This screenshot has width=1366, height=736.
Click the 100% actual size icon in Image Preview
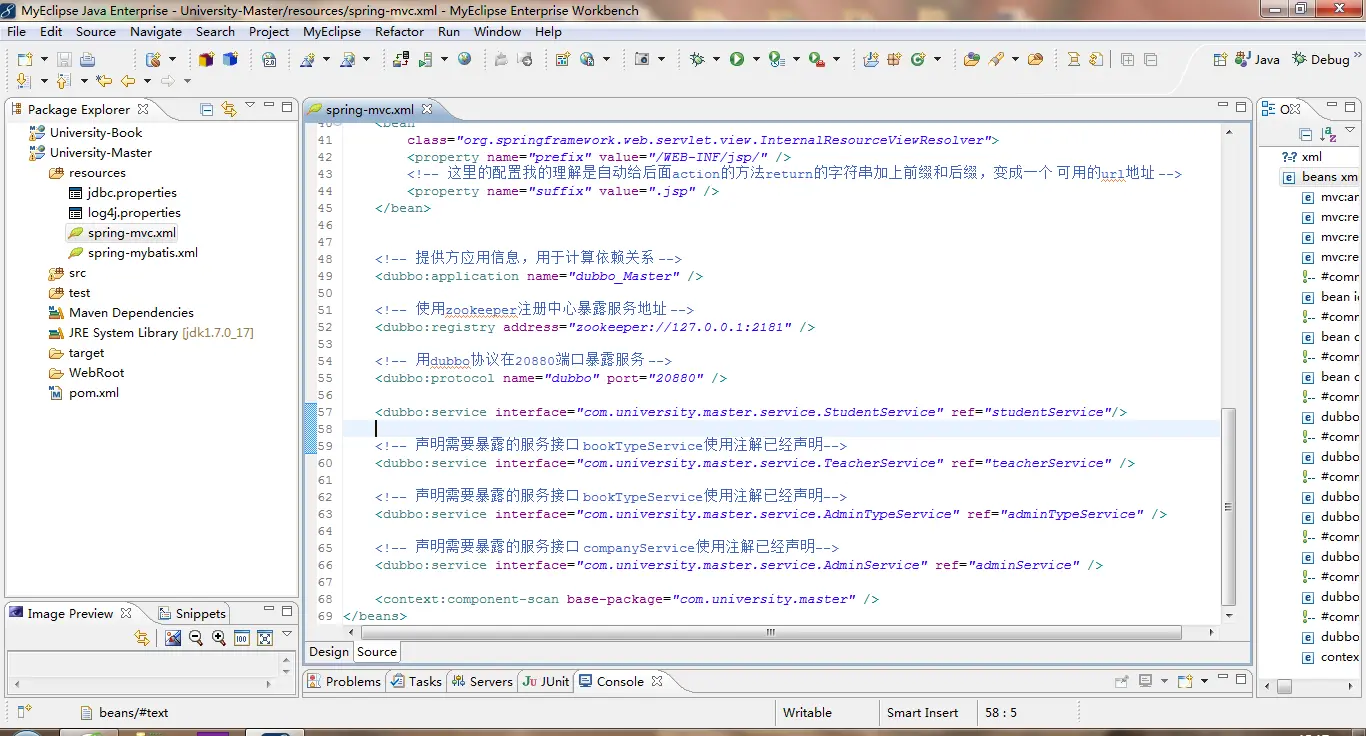pyautogui.click(x=242, y=638)
